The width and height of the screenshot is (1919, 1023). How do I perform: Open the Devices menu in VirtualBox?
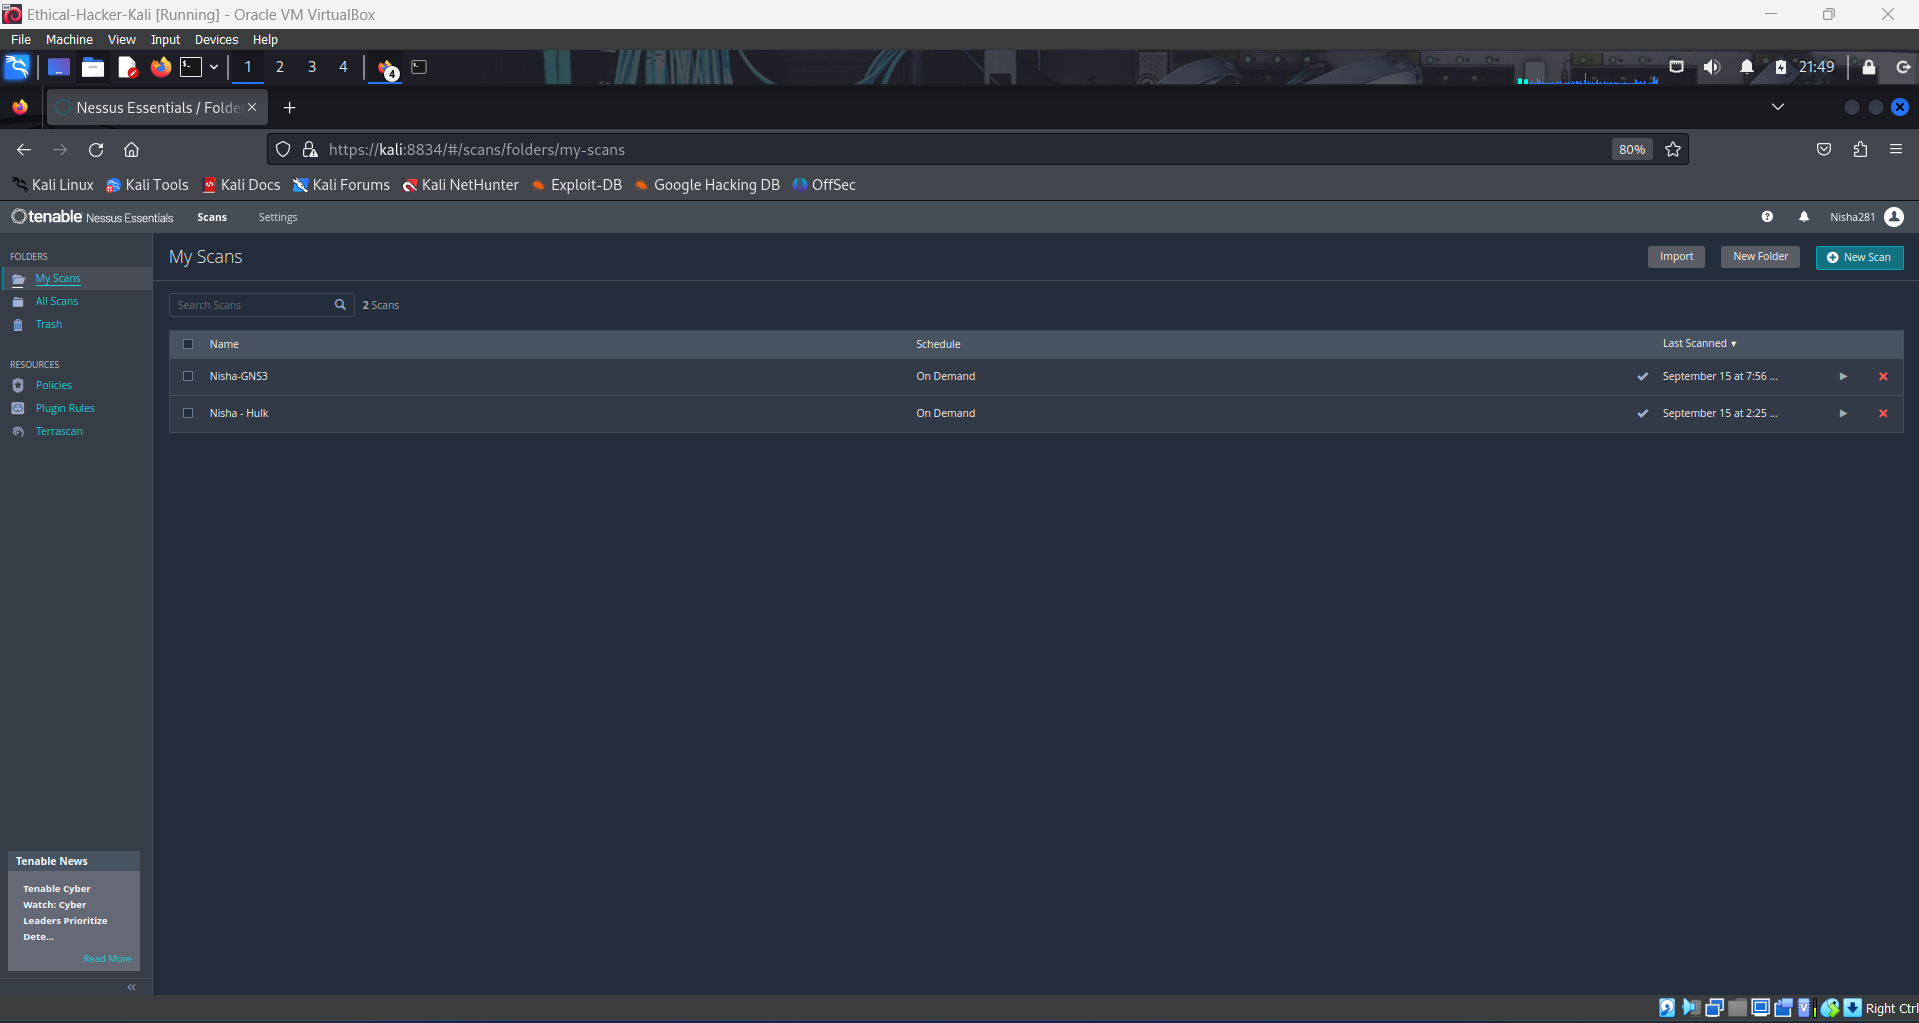point(216,40)
